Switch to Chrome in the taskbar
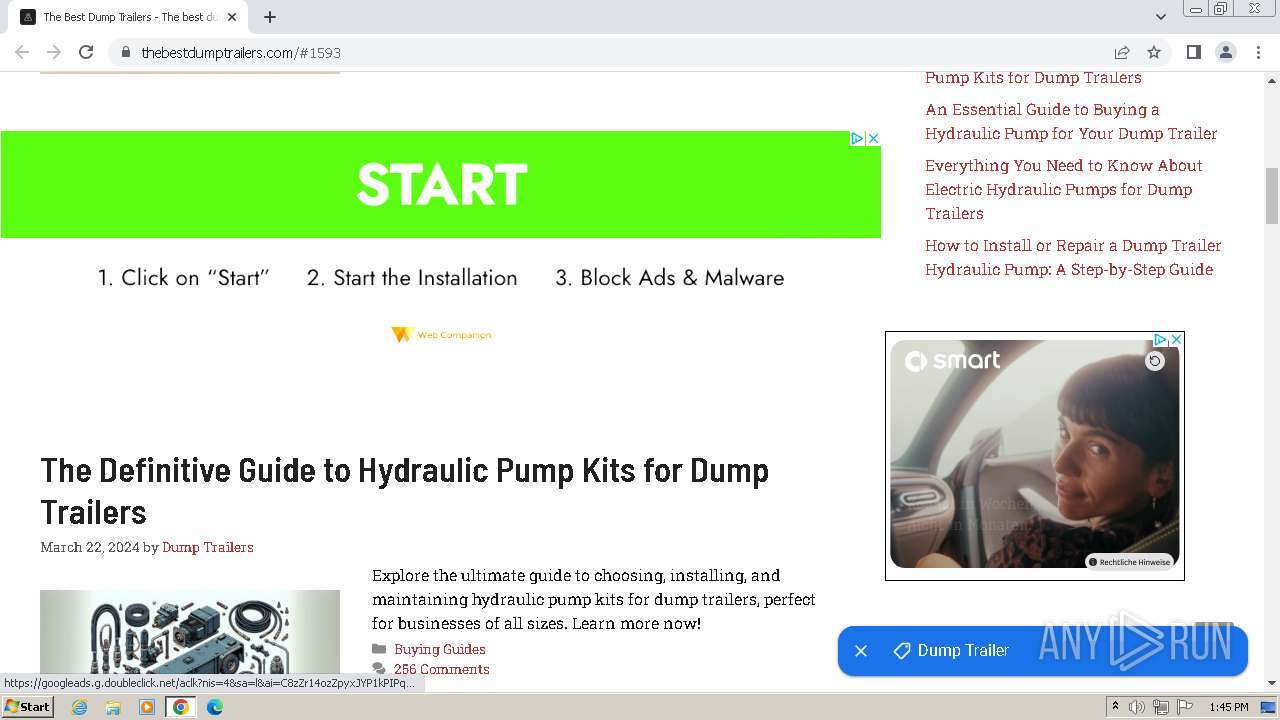 coord(181,707)
